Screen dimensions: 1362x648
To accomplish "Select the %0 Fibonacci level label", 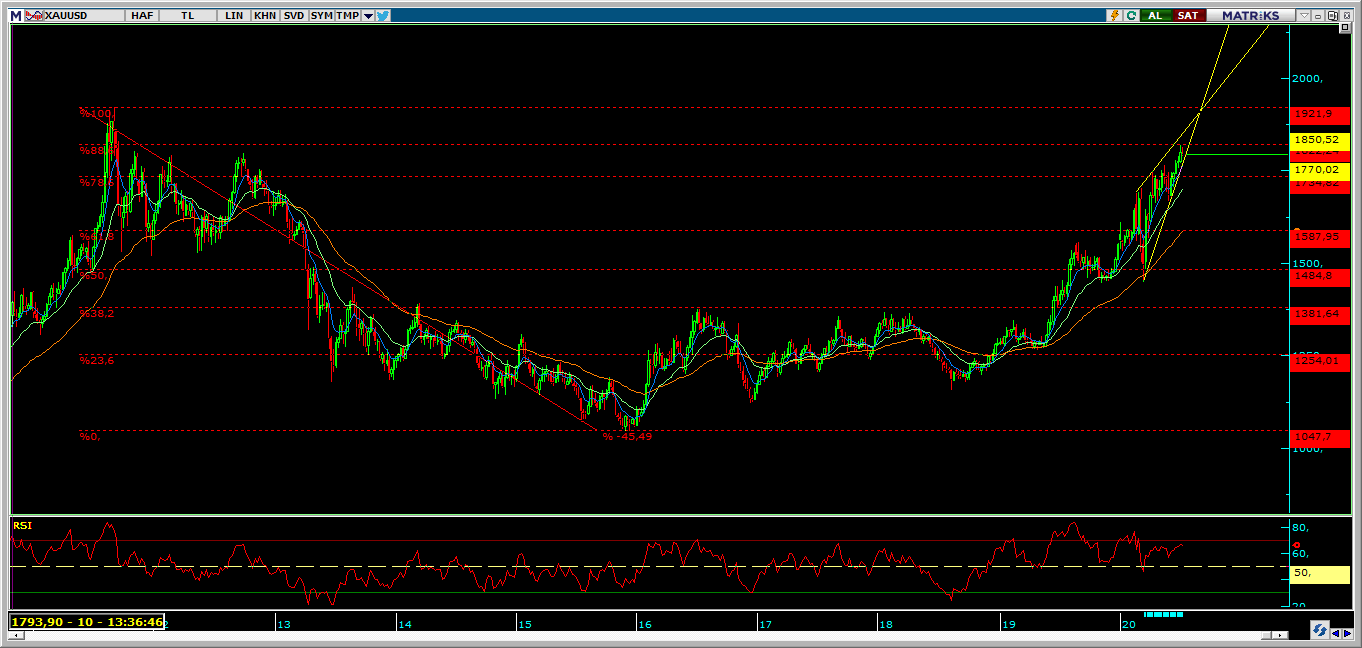I will pos(90,436).
